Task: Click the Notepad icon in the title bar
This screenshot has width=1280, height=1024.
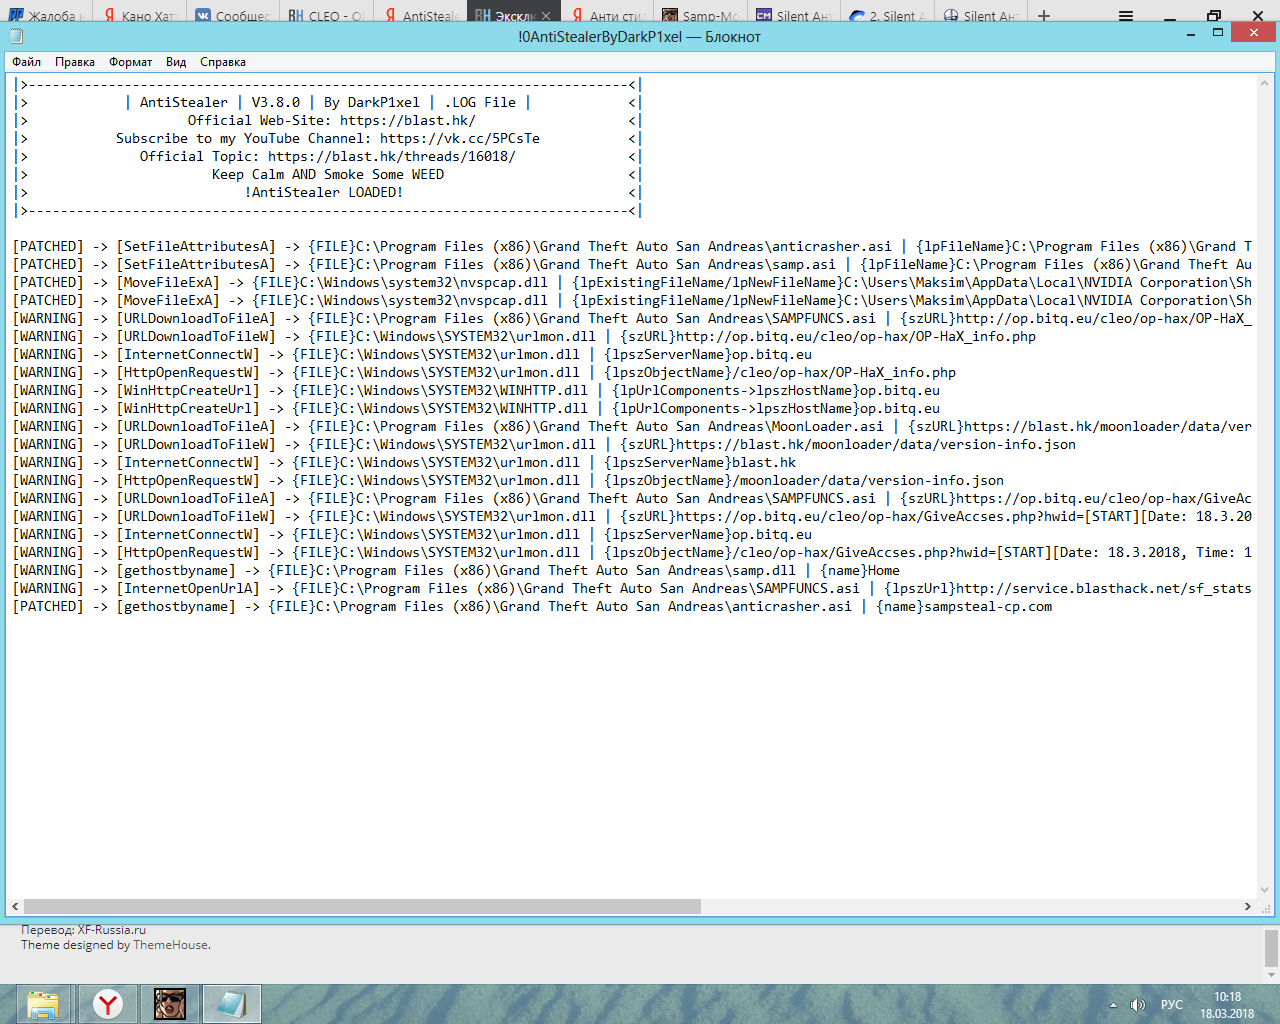Action: pos(16,36)
